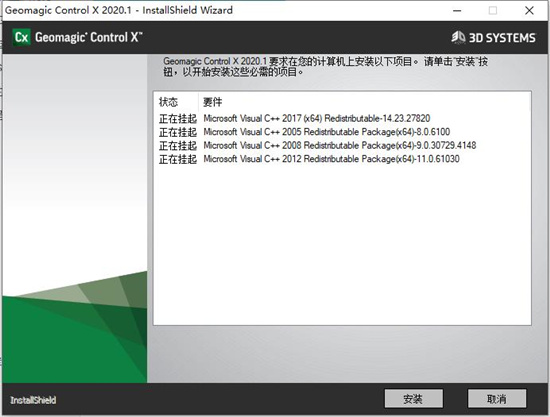Minimize the InstallShield Wizard window
Image resolution: width=550 pixels, height=417 pixels.
point(457,11)
